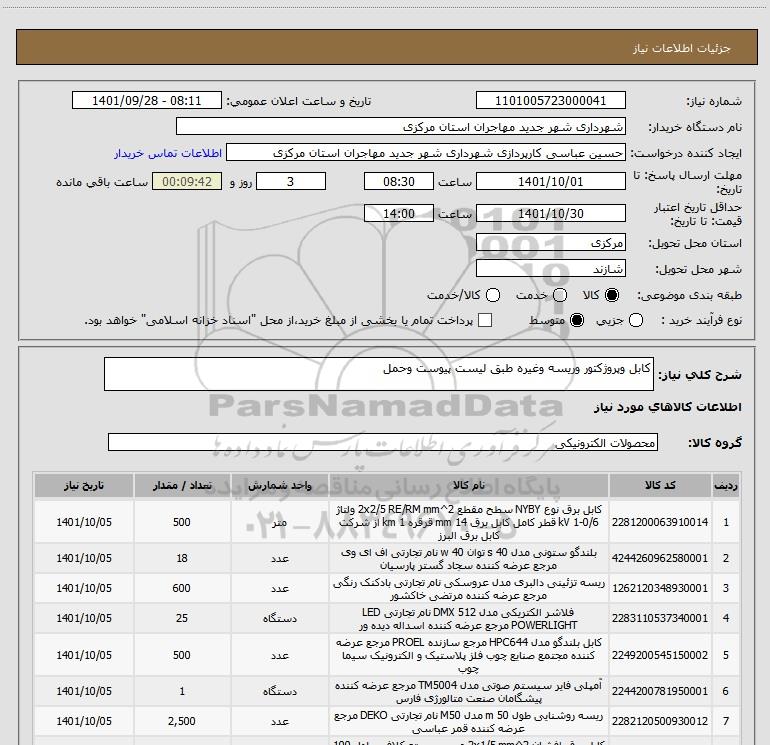This screenshot has width=770, height=745.
Task: Click the کد کالا column header
Action: (x=660, y=485)
